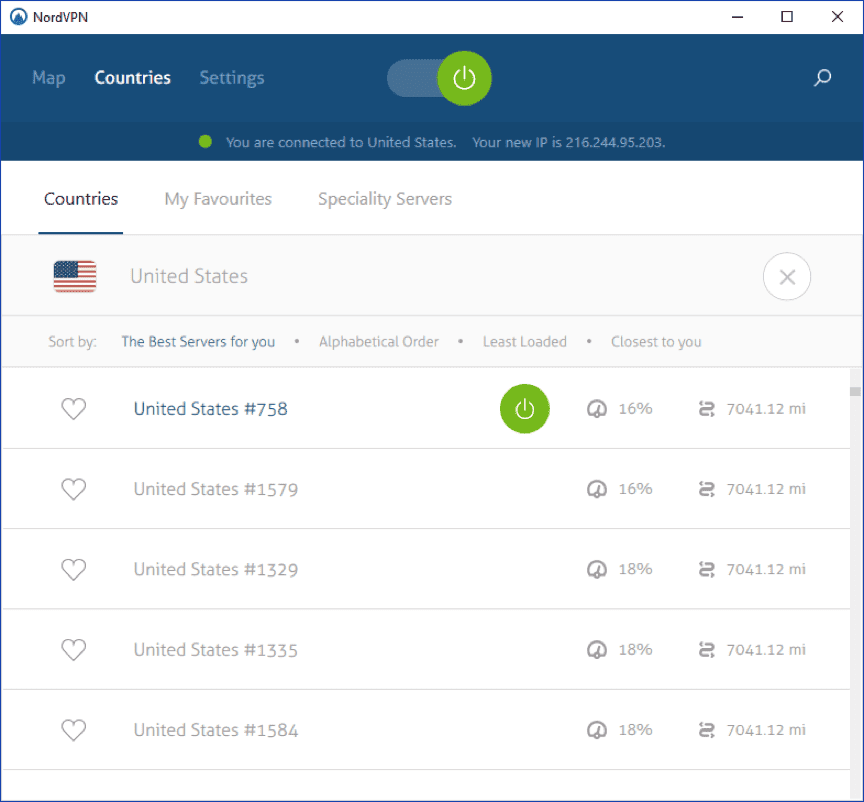Viewport: 864px width, 802px height.
Task: Click the NordVPN logo in title bar
Action: [18, 17]
